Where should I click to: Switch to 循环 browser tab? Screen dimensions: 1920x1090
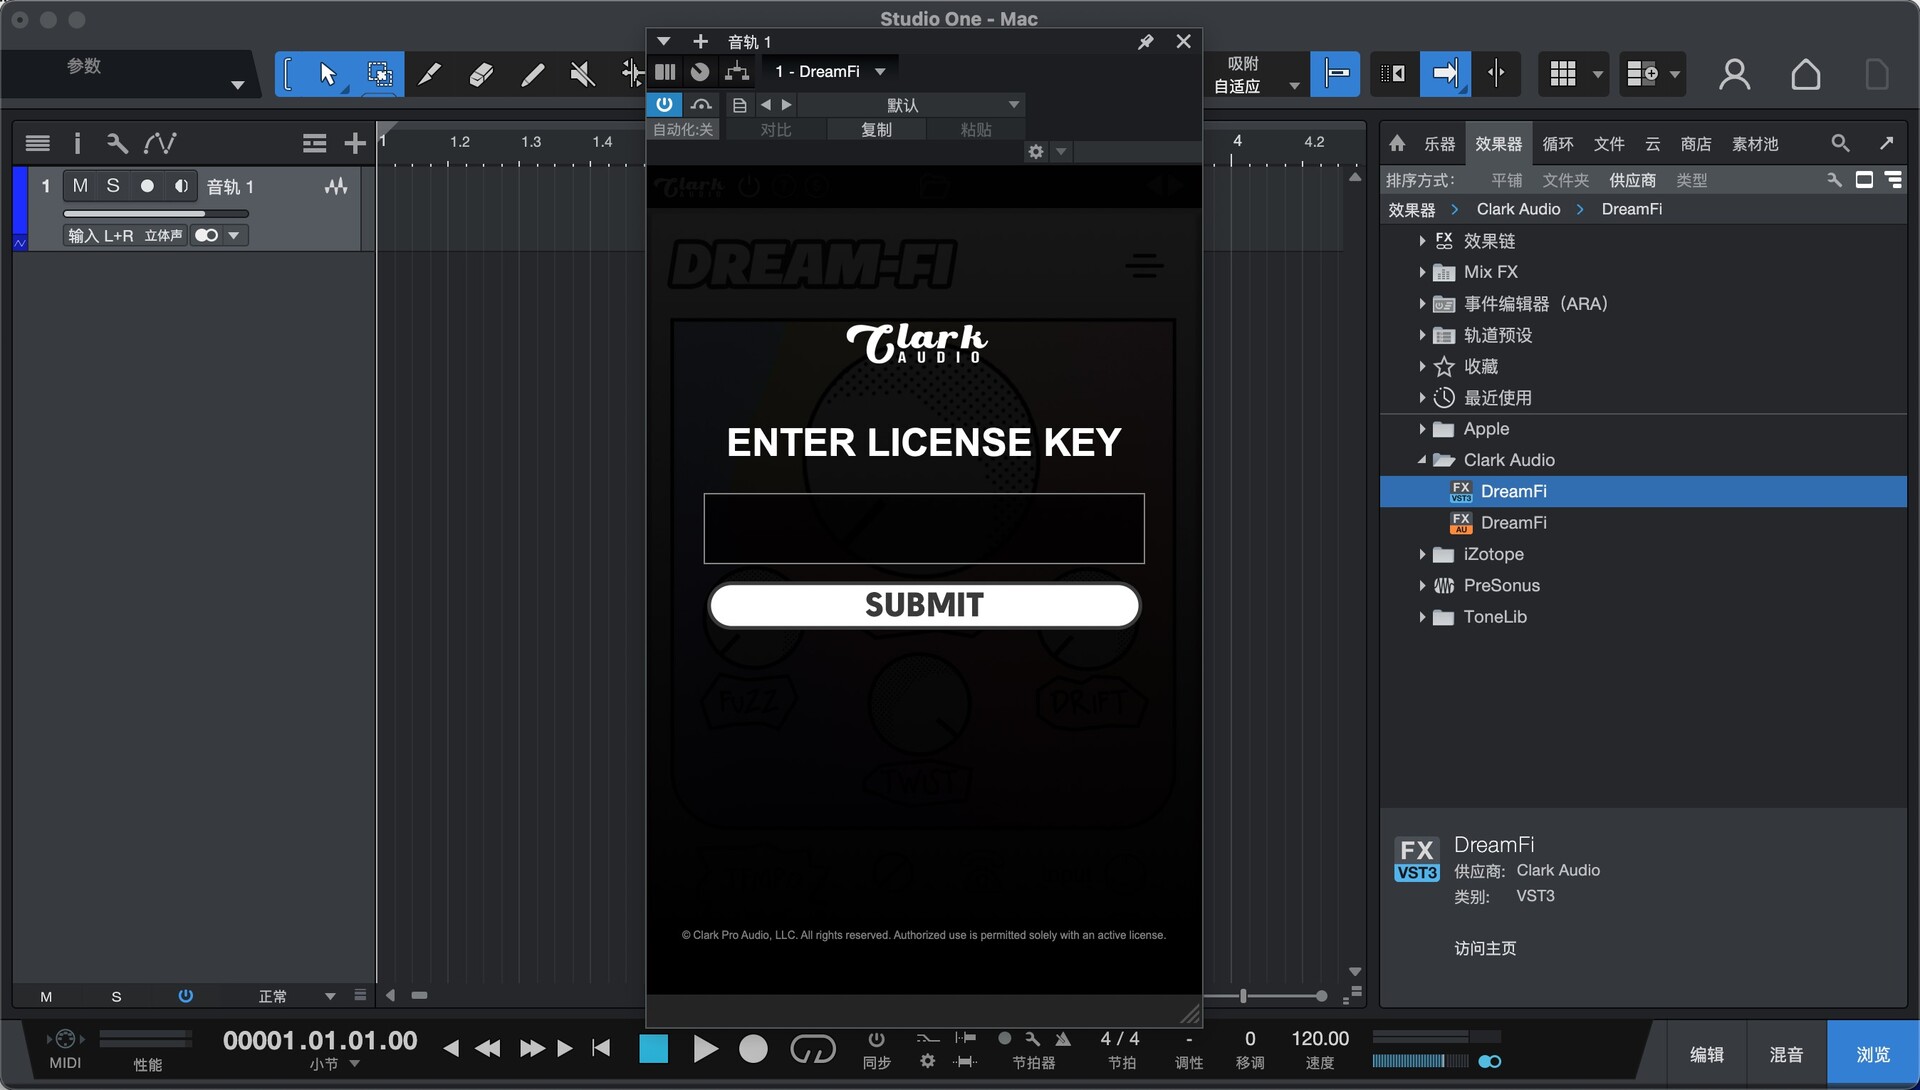tap(1557, 144)
